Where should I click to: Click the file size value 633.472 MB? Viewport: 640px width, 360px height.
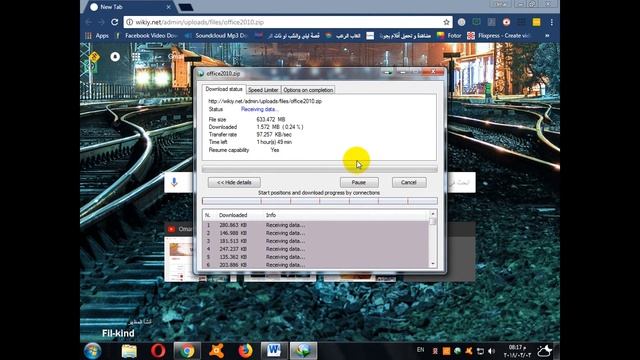point(271,120)
